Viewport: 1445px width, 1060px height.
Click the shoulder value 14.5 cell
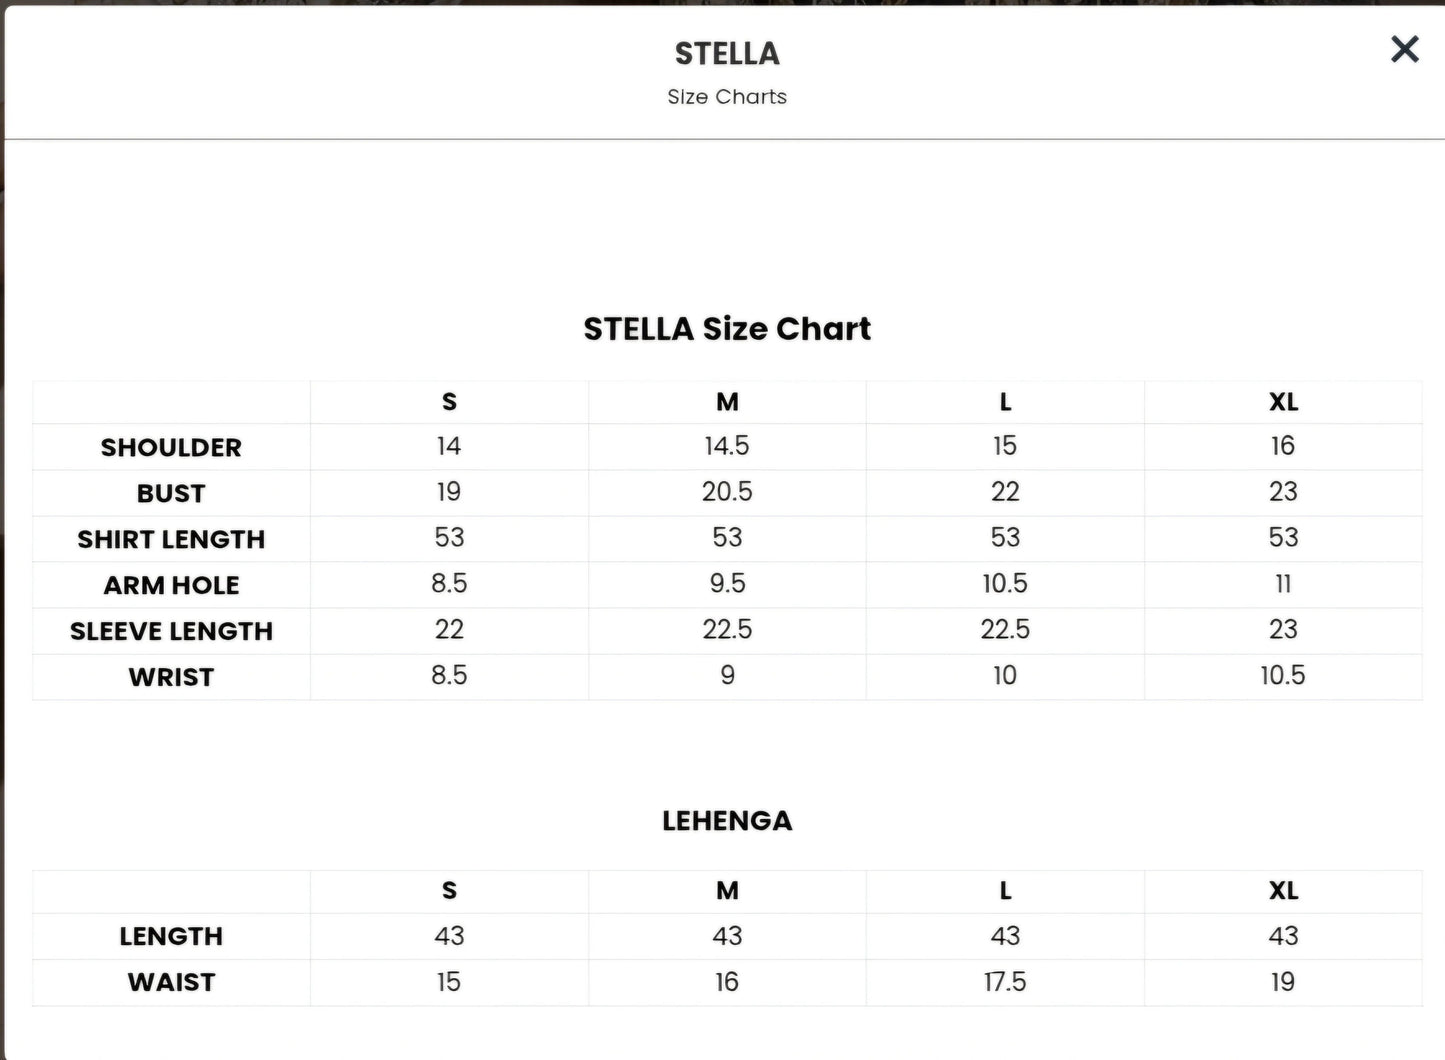(x=727, y=446)
